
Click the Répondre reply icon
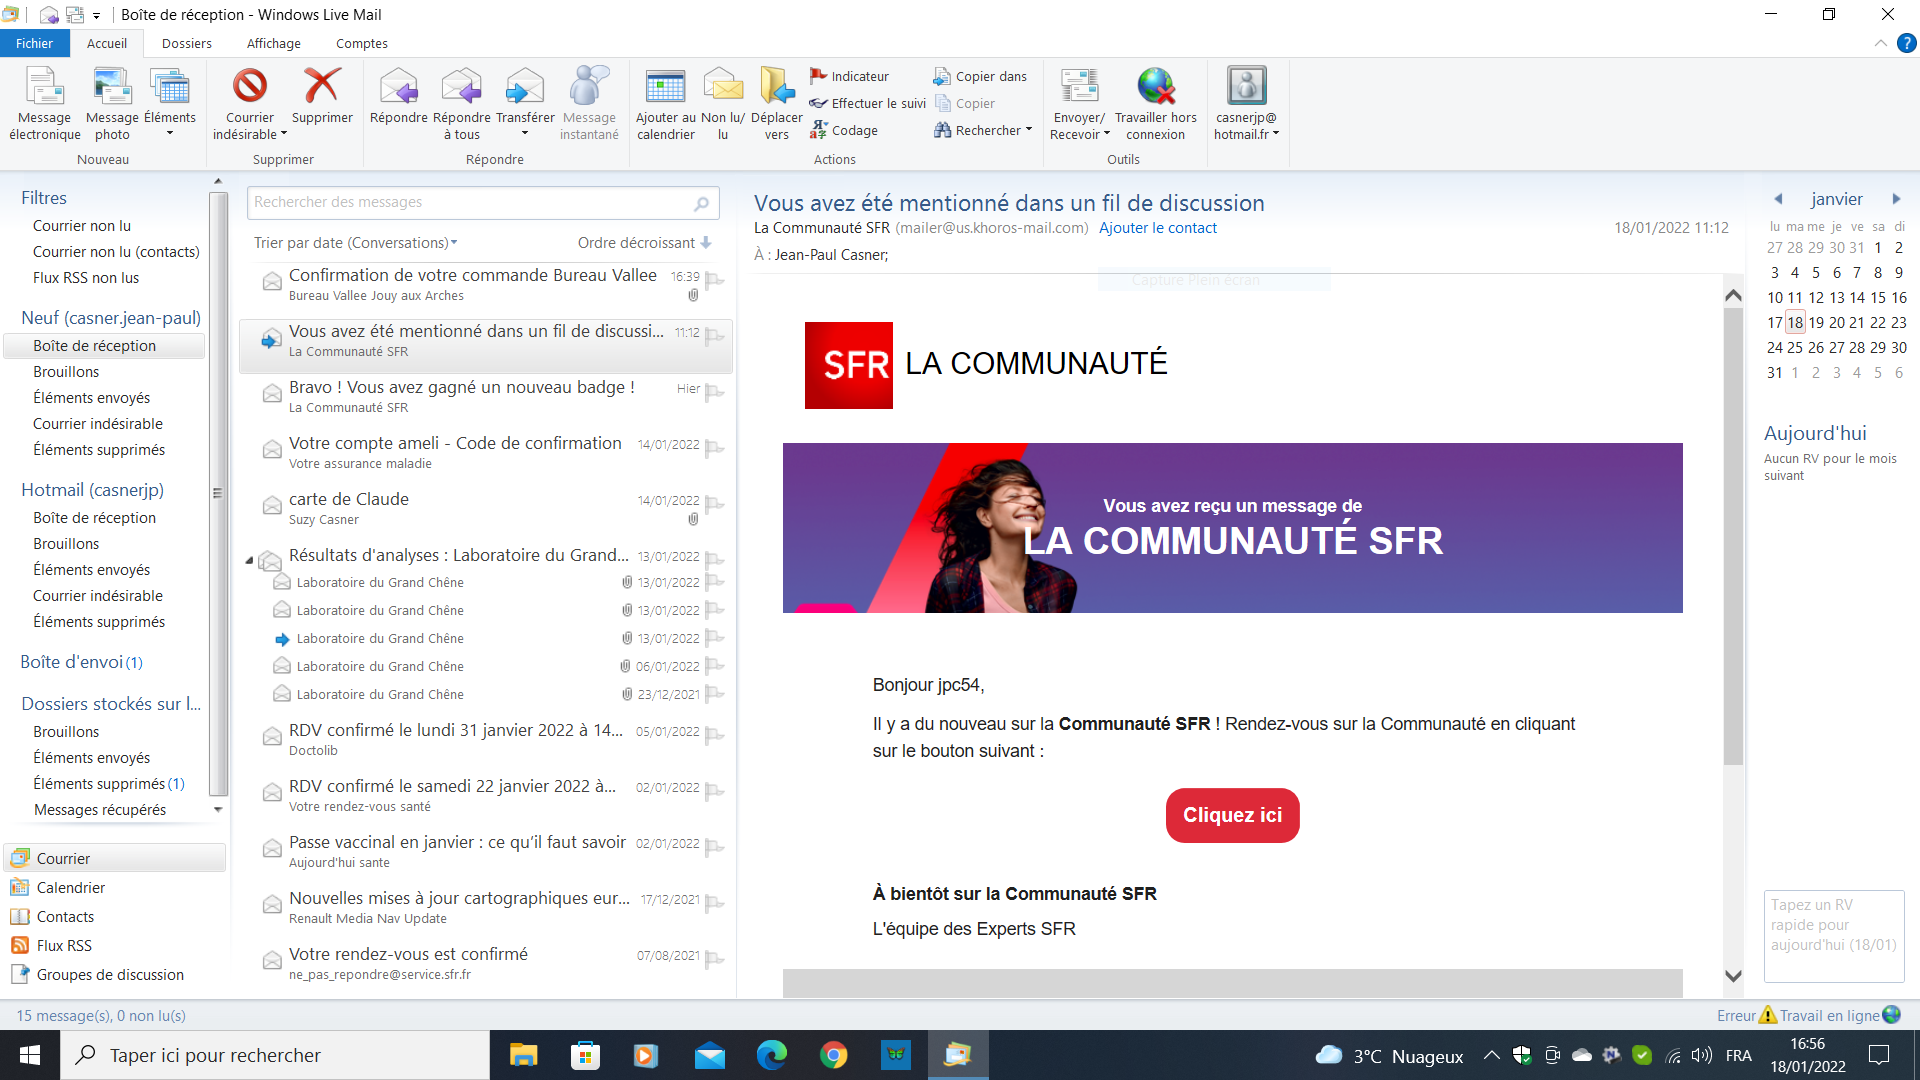[398, 88]
